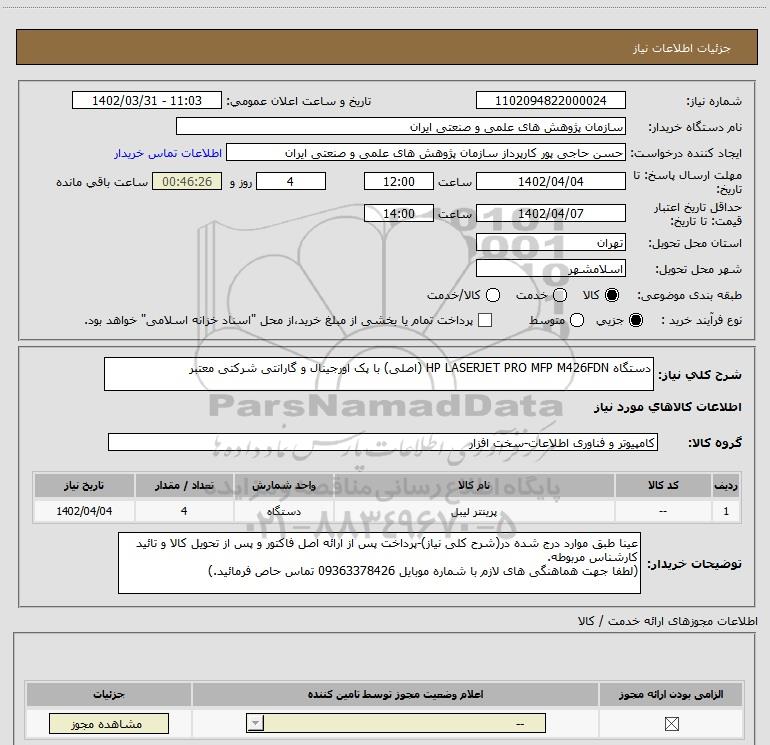Viewport: 770px width, 745px height.
Task: Click the price validity date 1402/04/07 field
Action: (x=550, y=213)
